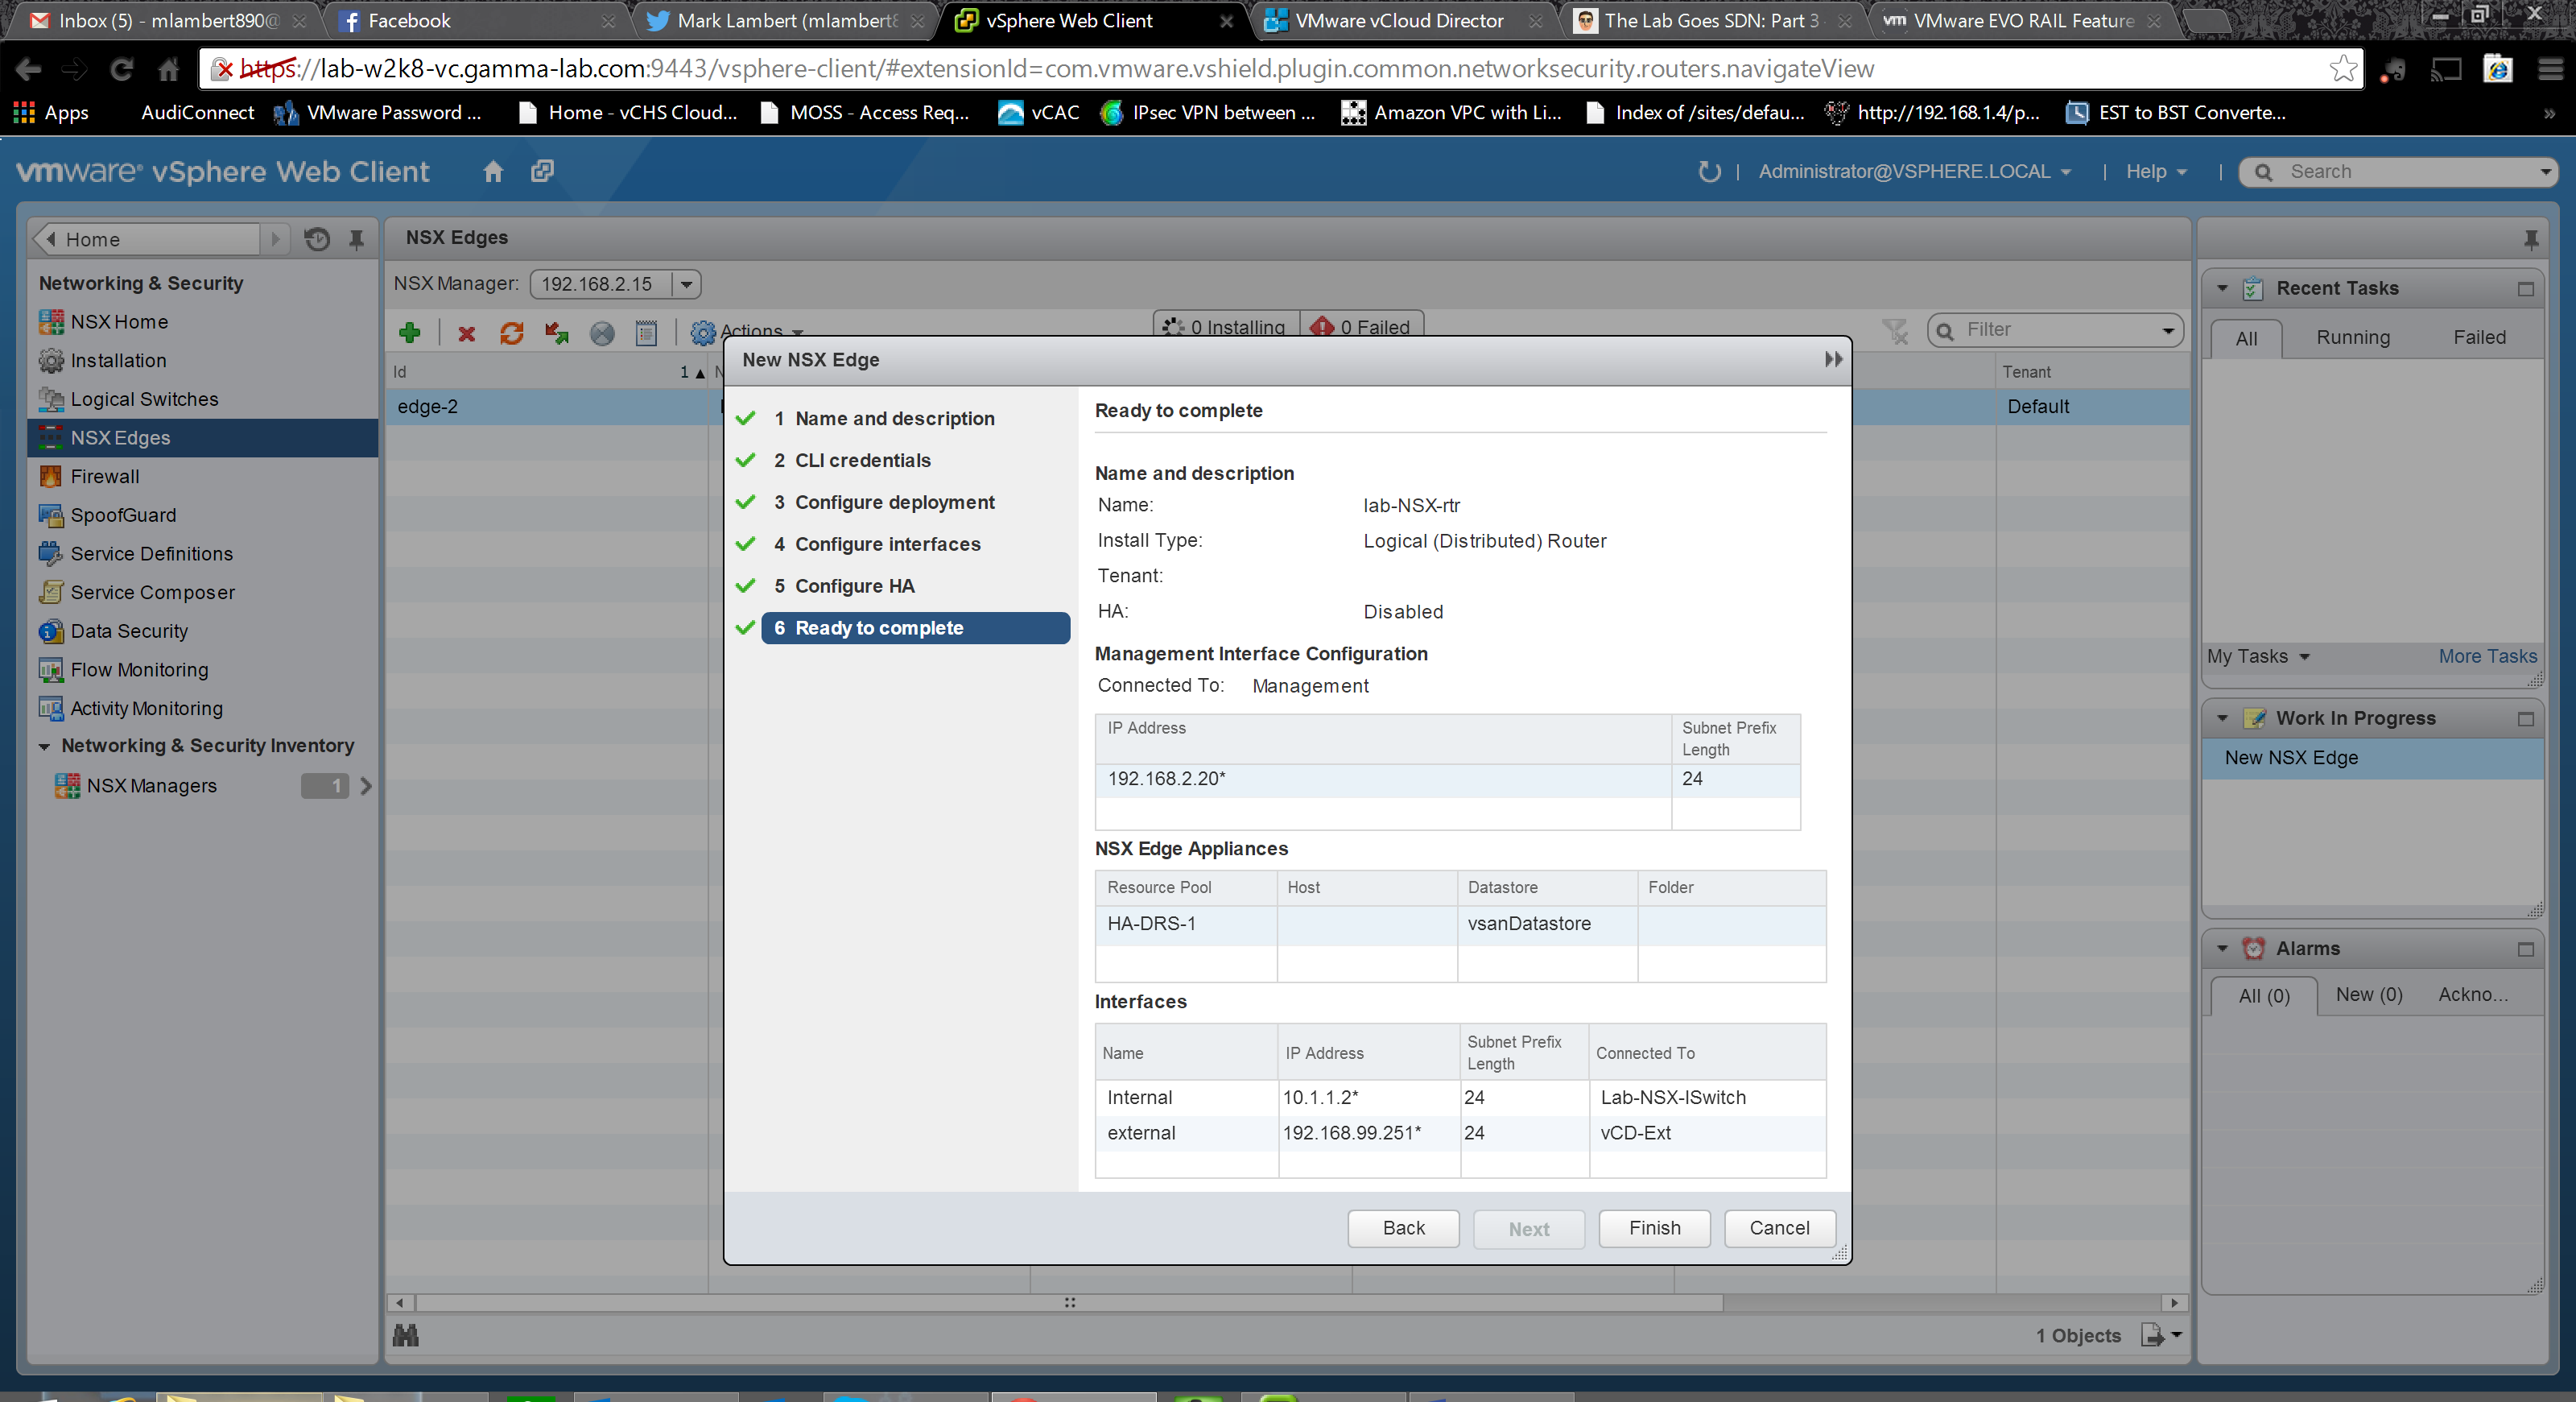Click the orange refresh icon in toolbar
This screenshot has height=1402, width=2576.
[x=512, y=333]
